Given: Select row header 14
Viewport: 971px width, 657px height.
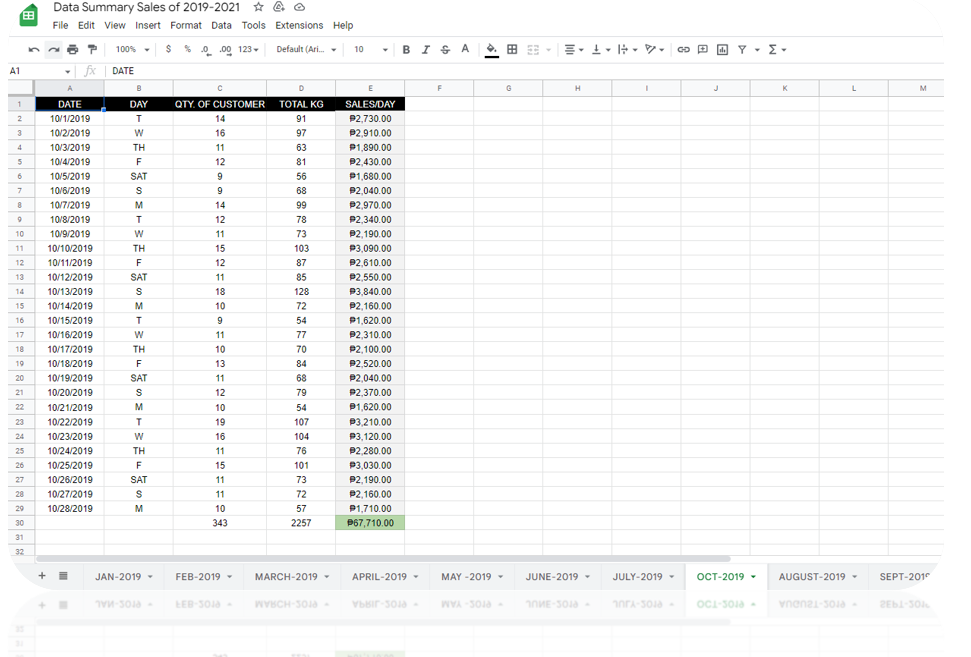Looking at the screenshot, I should [x=20, y=292].
